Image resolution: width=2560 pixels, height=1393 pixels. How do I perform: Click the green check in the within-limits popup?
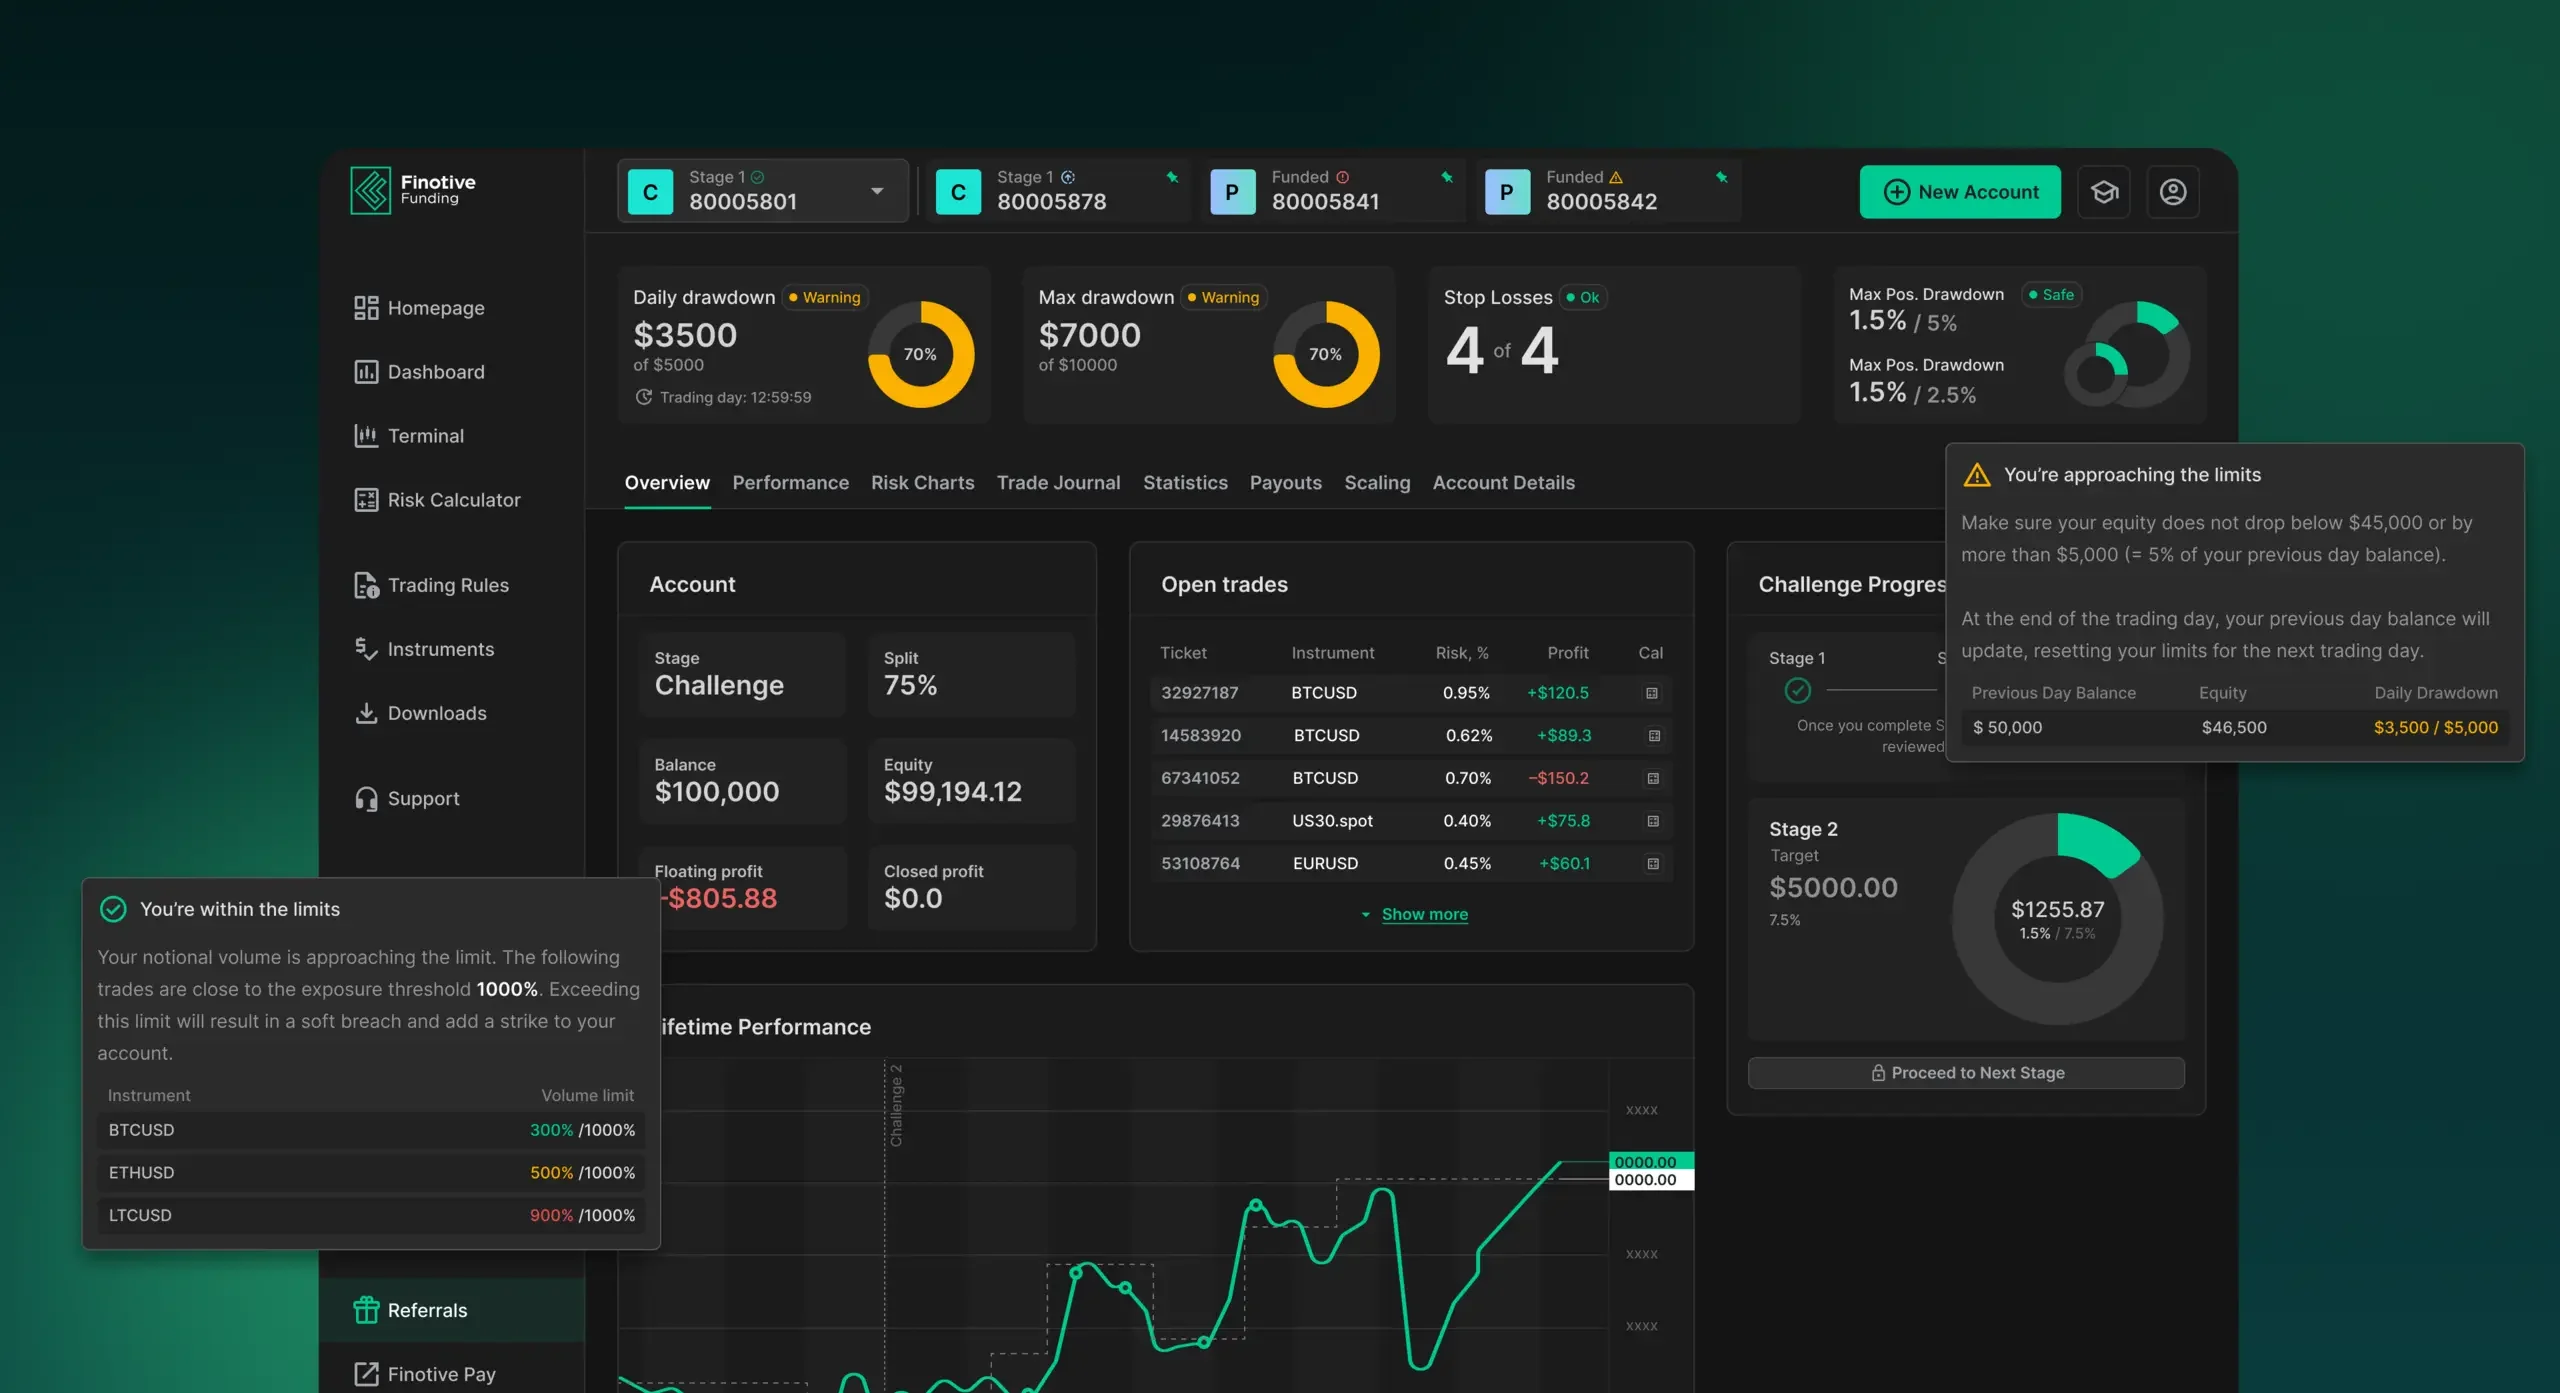tap(113, 909)
